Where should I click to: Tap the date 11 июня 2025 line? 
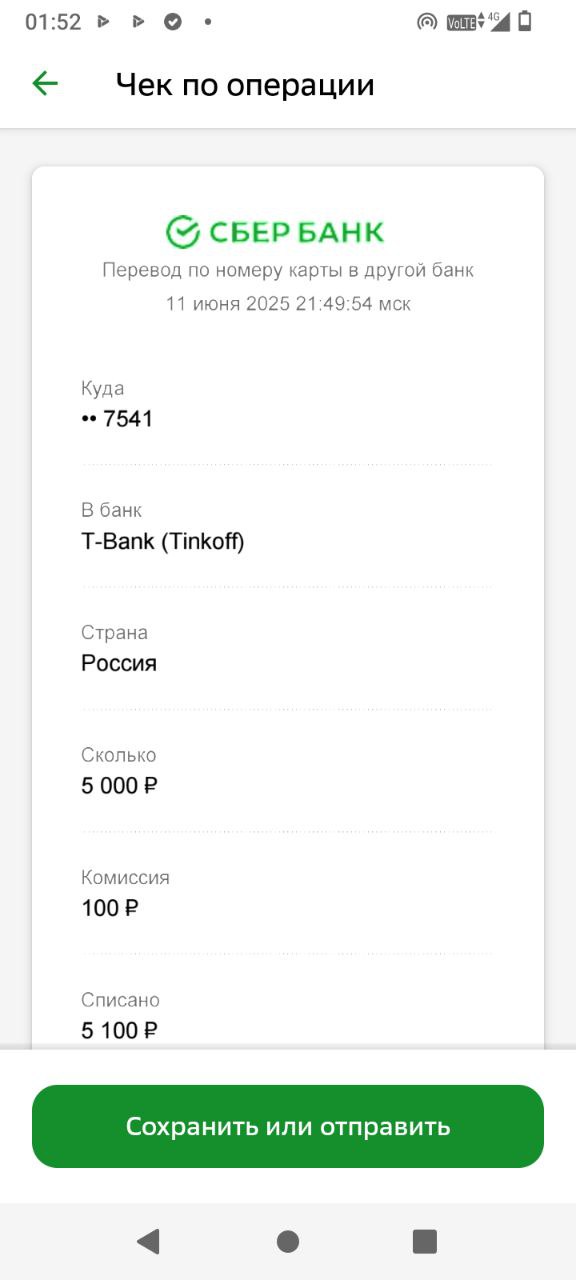[288, 303]
